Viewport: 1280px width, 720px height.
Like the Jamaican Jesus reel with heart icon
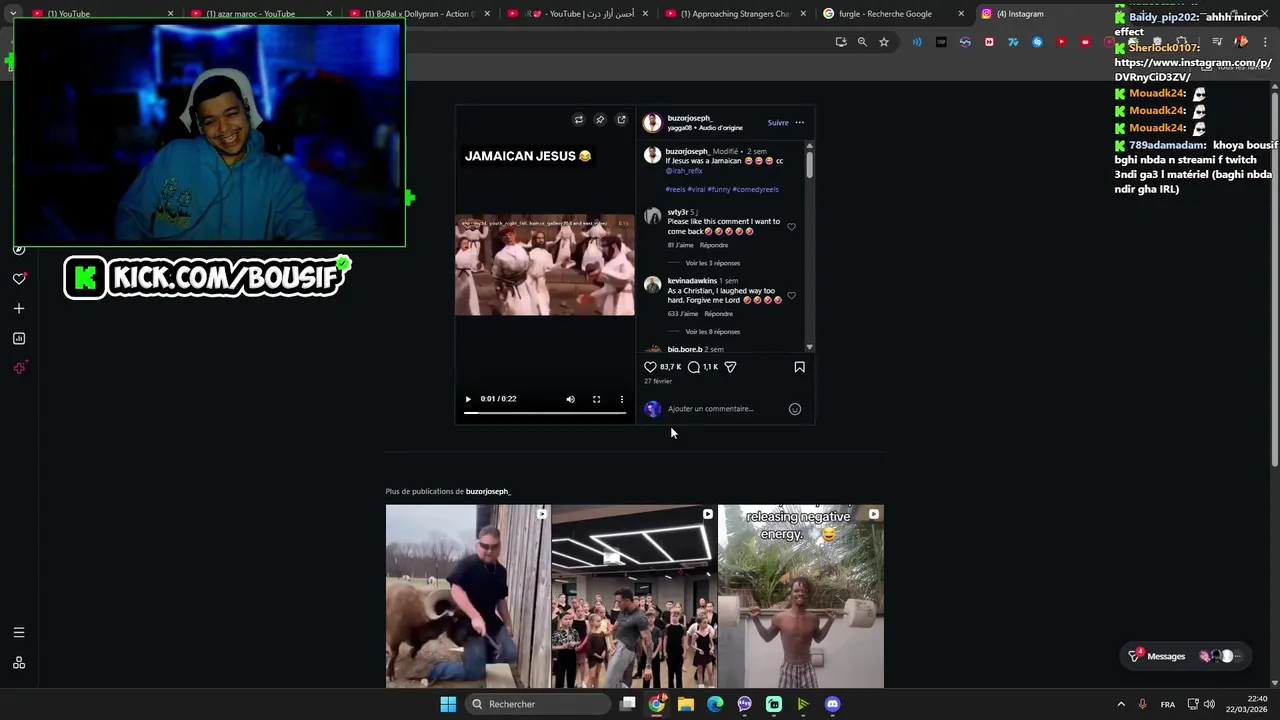point(650,367)
